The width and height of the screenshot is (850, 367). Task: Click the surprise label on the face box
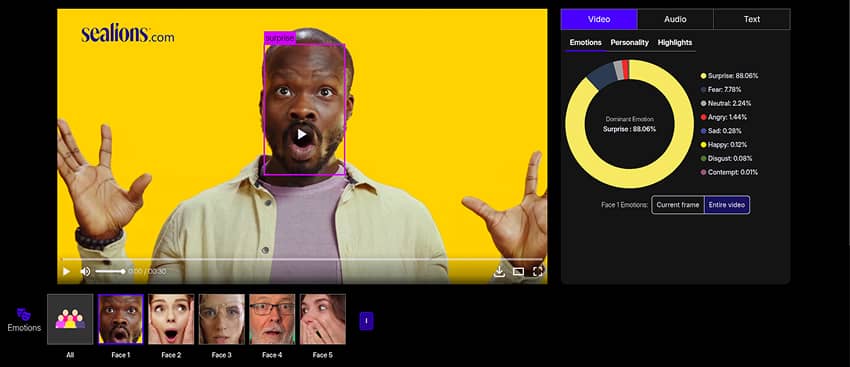tap(279, 38)
